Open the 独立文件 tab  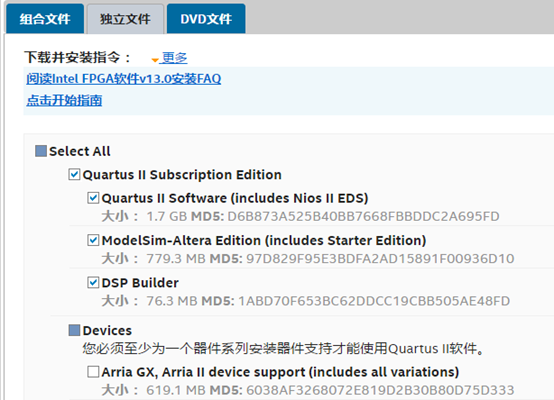125,19
